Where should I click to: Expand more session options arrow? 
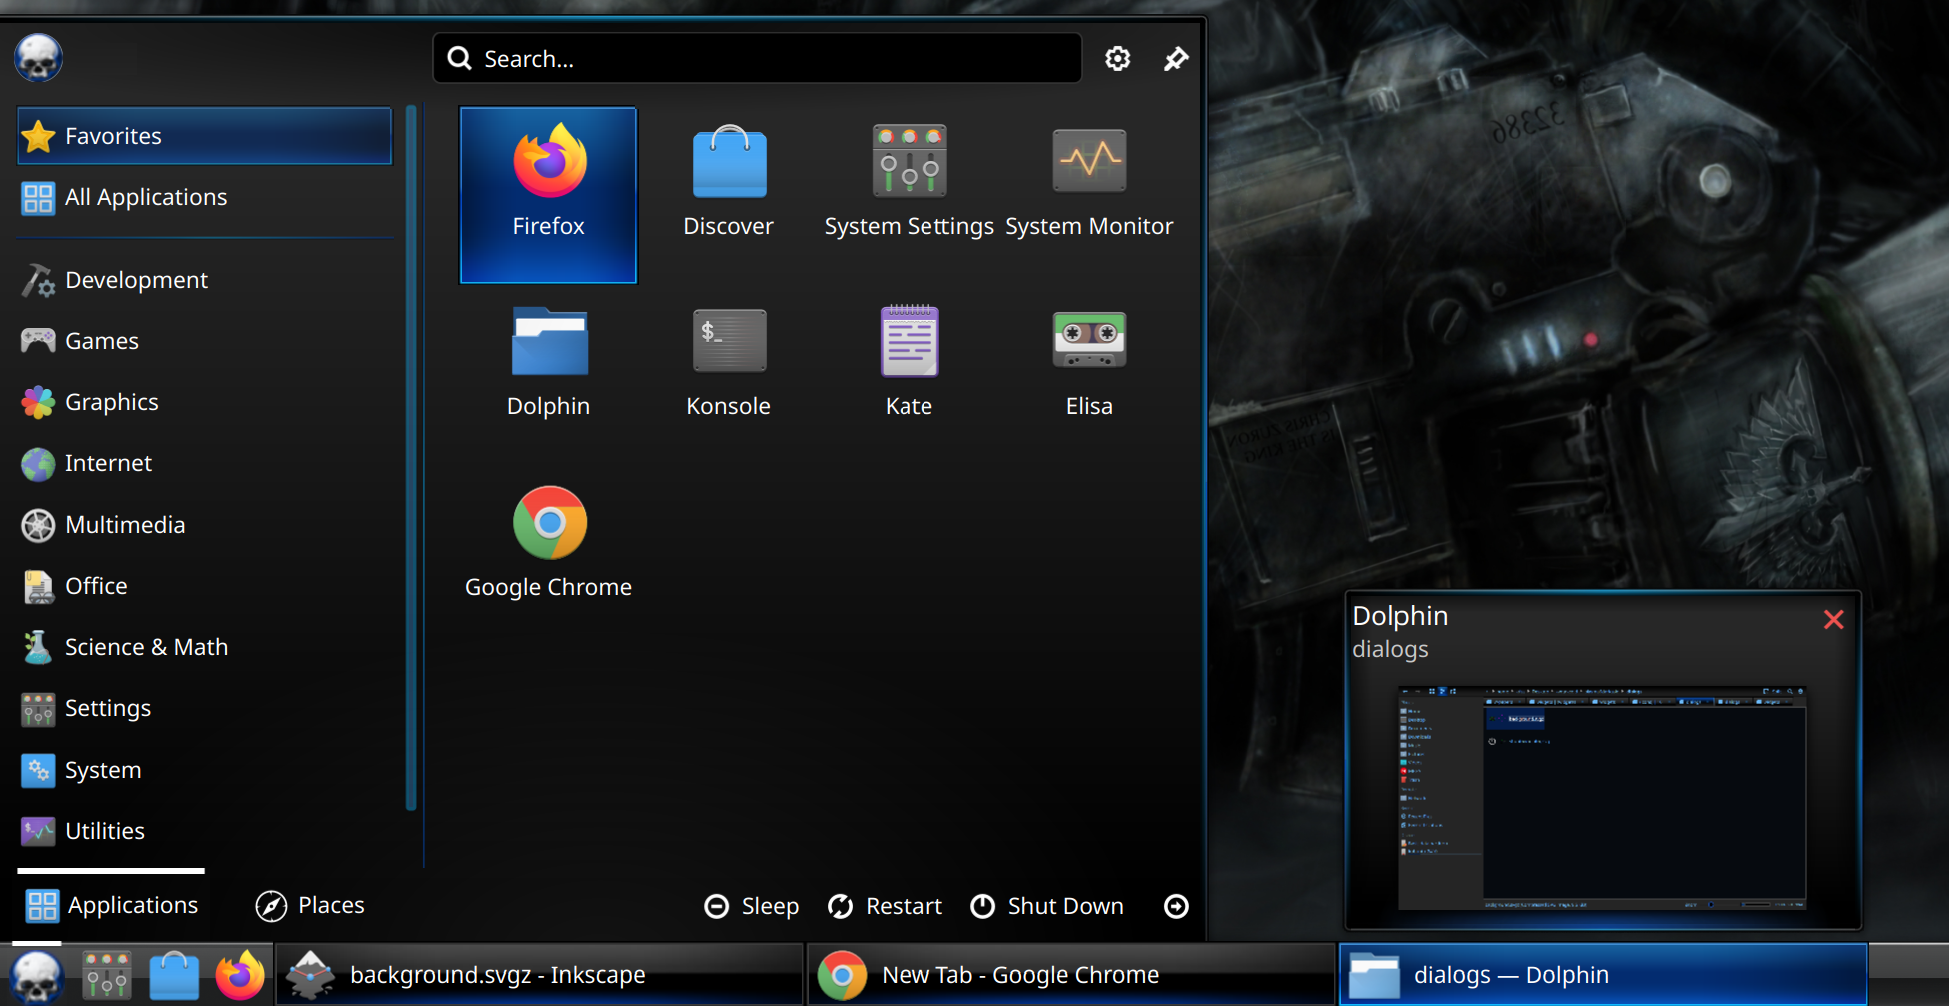pos(1176,906)
